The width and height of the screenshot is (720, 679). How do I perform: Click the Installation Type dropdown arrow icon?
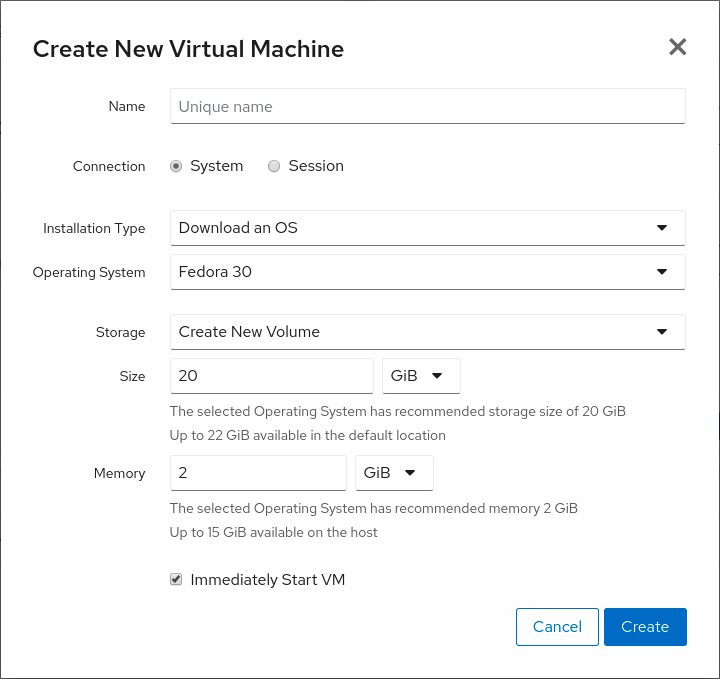(x=661, y=228)
